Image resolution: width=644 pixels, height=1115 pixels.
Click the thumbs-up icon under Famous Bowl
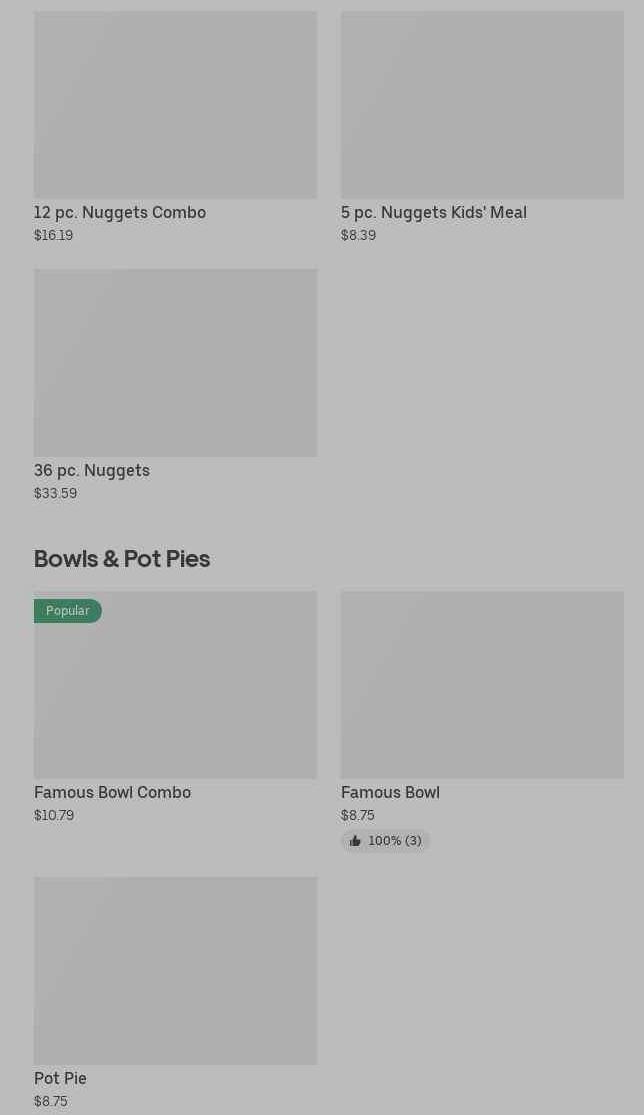[x=355, y=841]
